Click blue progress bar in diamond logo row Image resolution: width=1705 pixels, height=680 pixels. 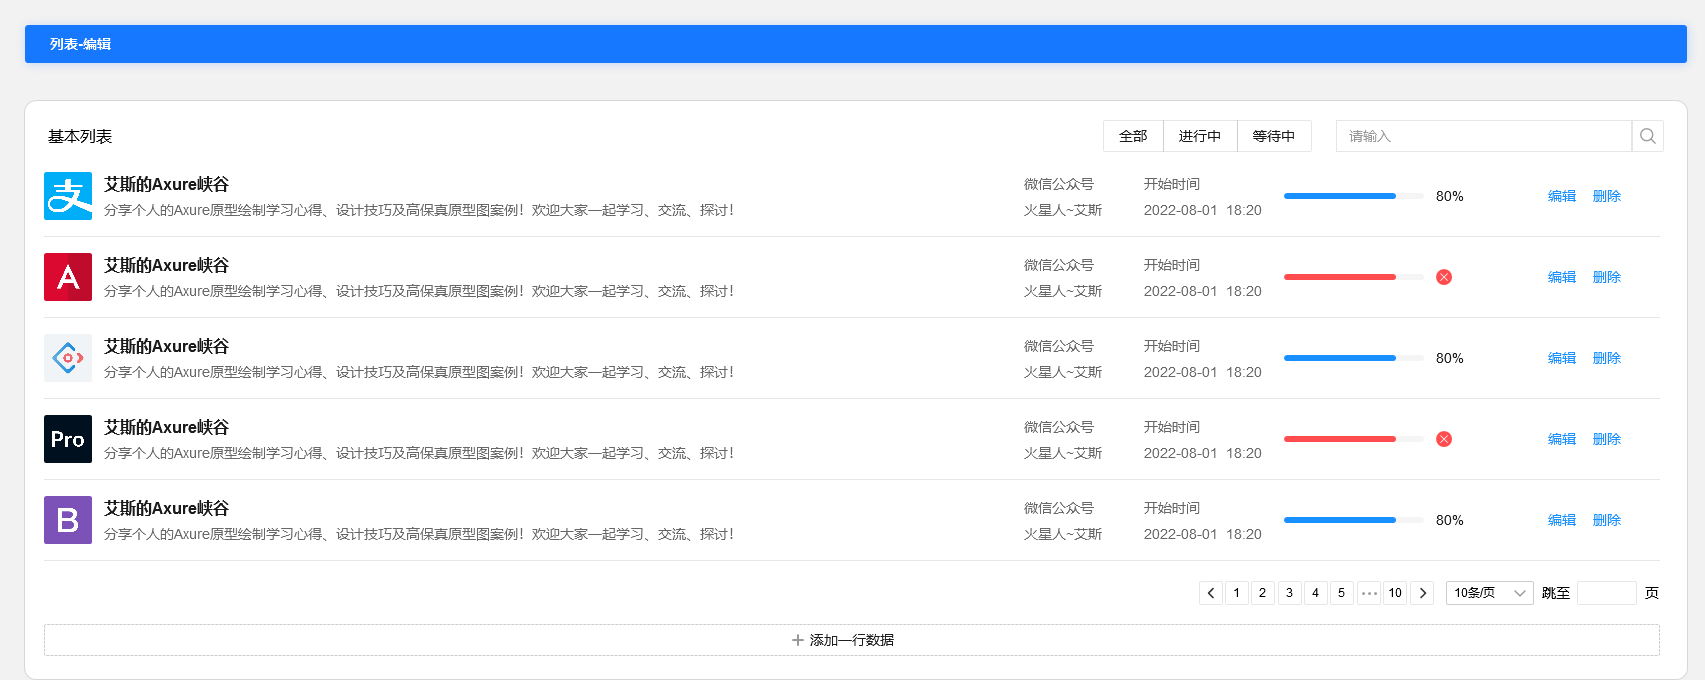point(1340,358)
